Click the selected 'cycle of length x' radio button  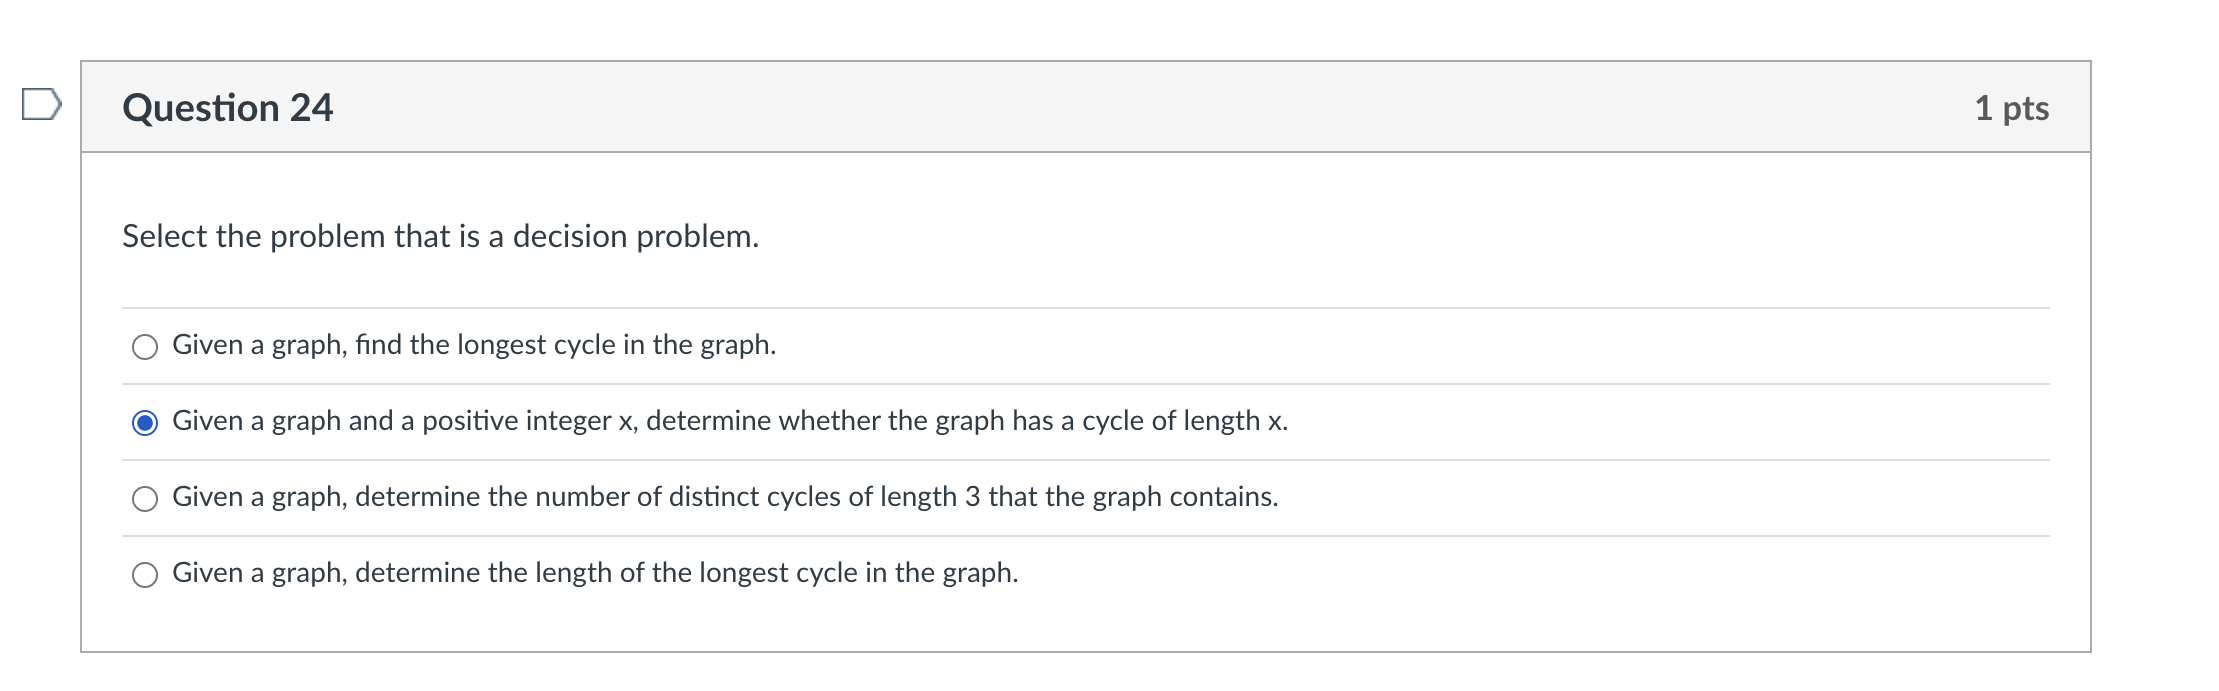(145, 423)
